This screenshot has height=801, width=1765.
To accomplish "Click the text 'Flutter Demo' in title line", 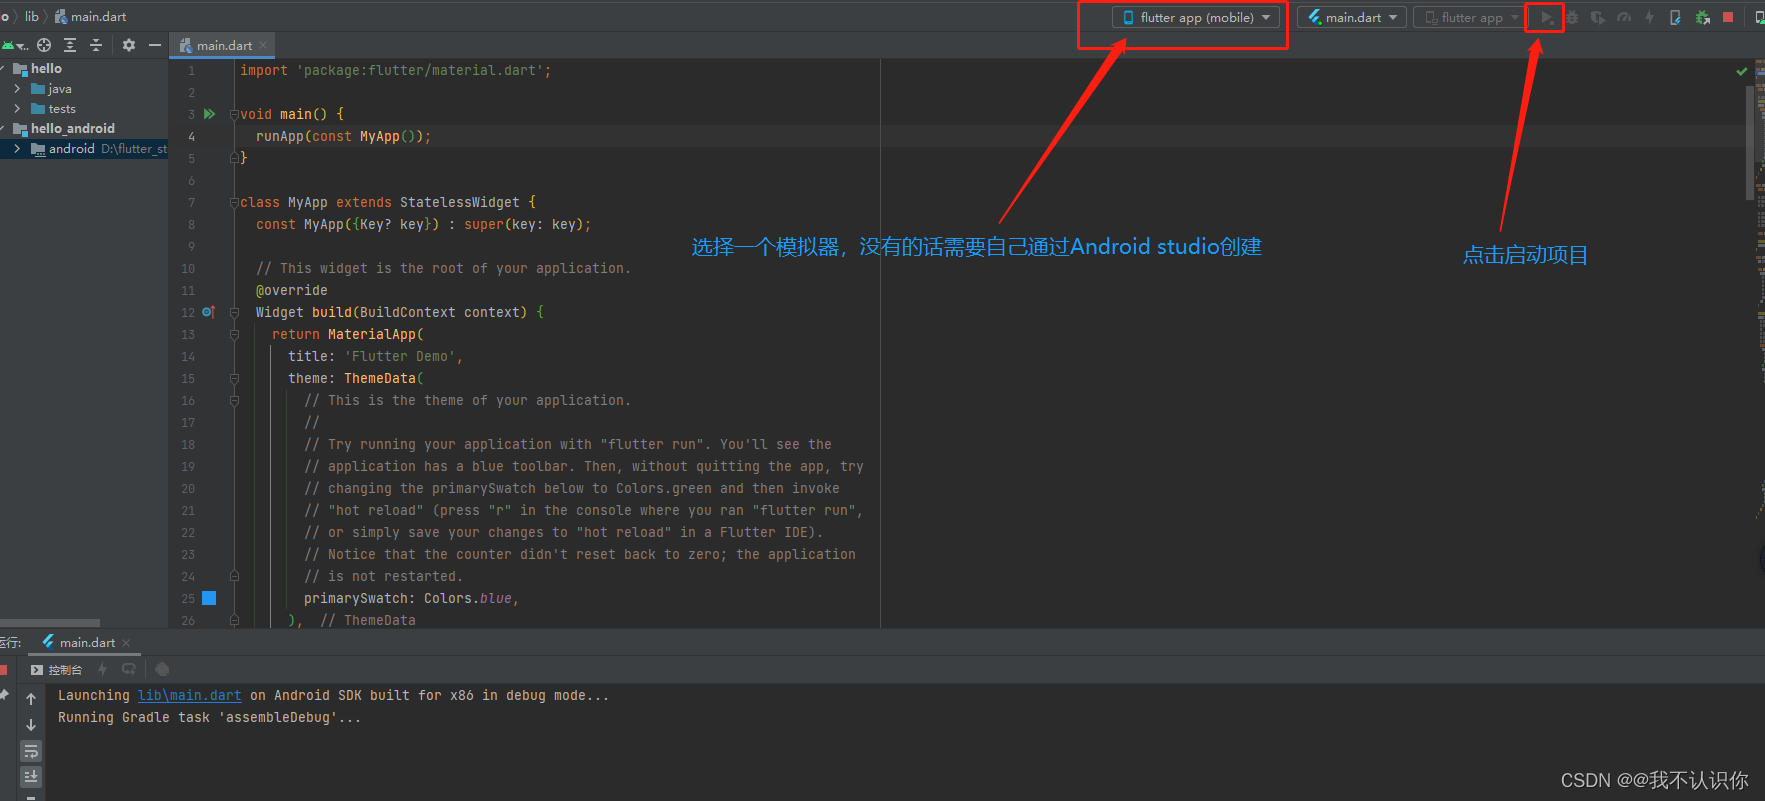I will coord(400,356).
